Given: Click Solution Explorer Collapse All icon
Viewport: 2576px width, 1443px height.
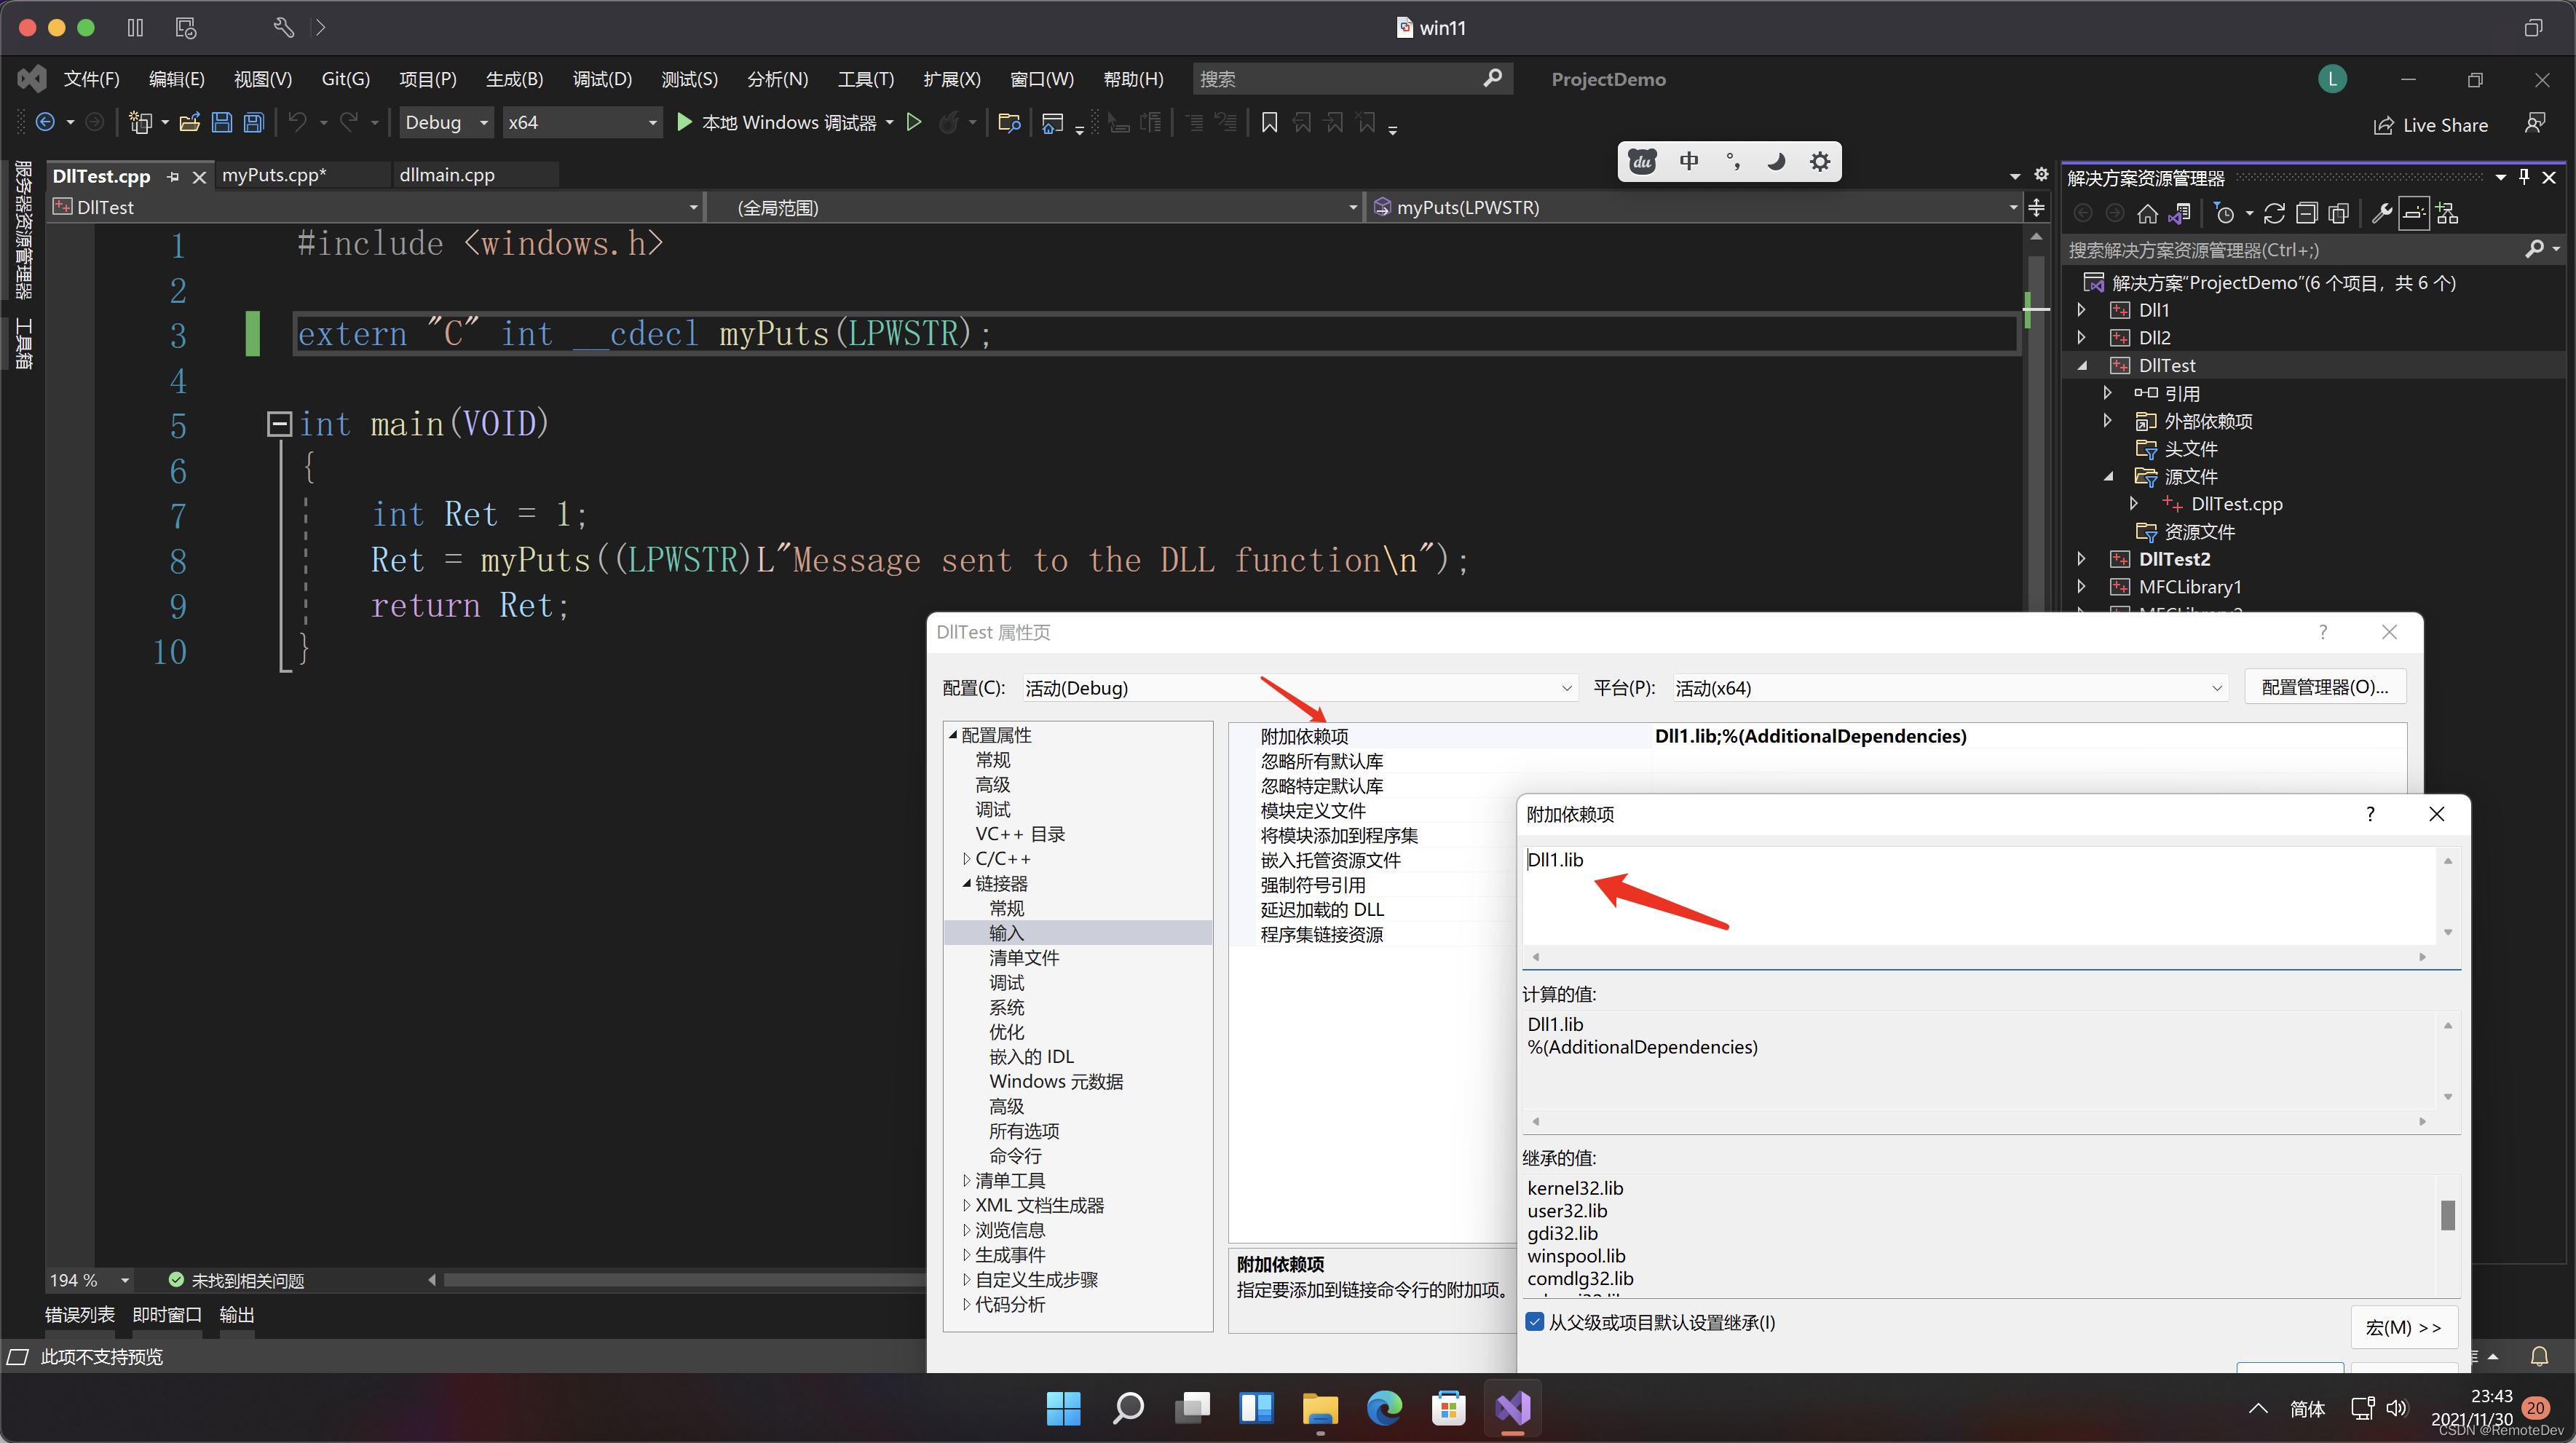Looking at the screenshot, I should click(2306, 213).
